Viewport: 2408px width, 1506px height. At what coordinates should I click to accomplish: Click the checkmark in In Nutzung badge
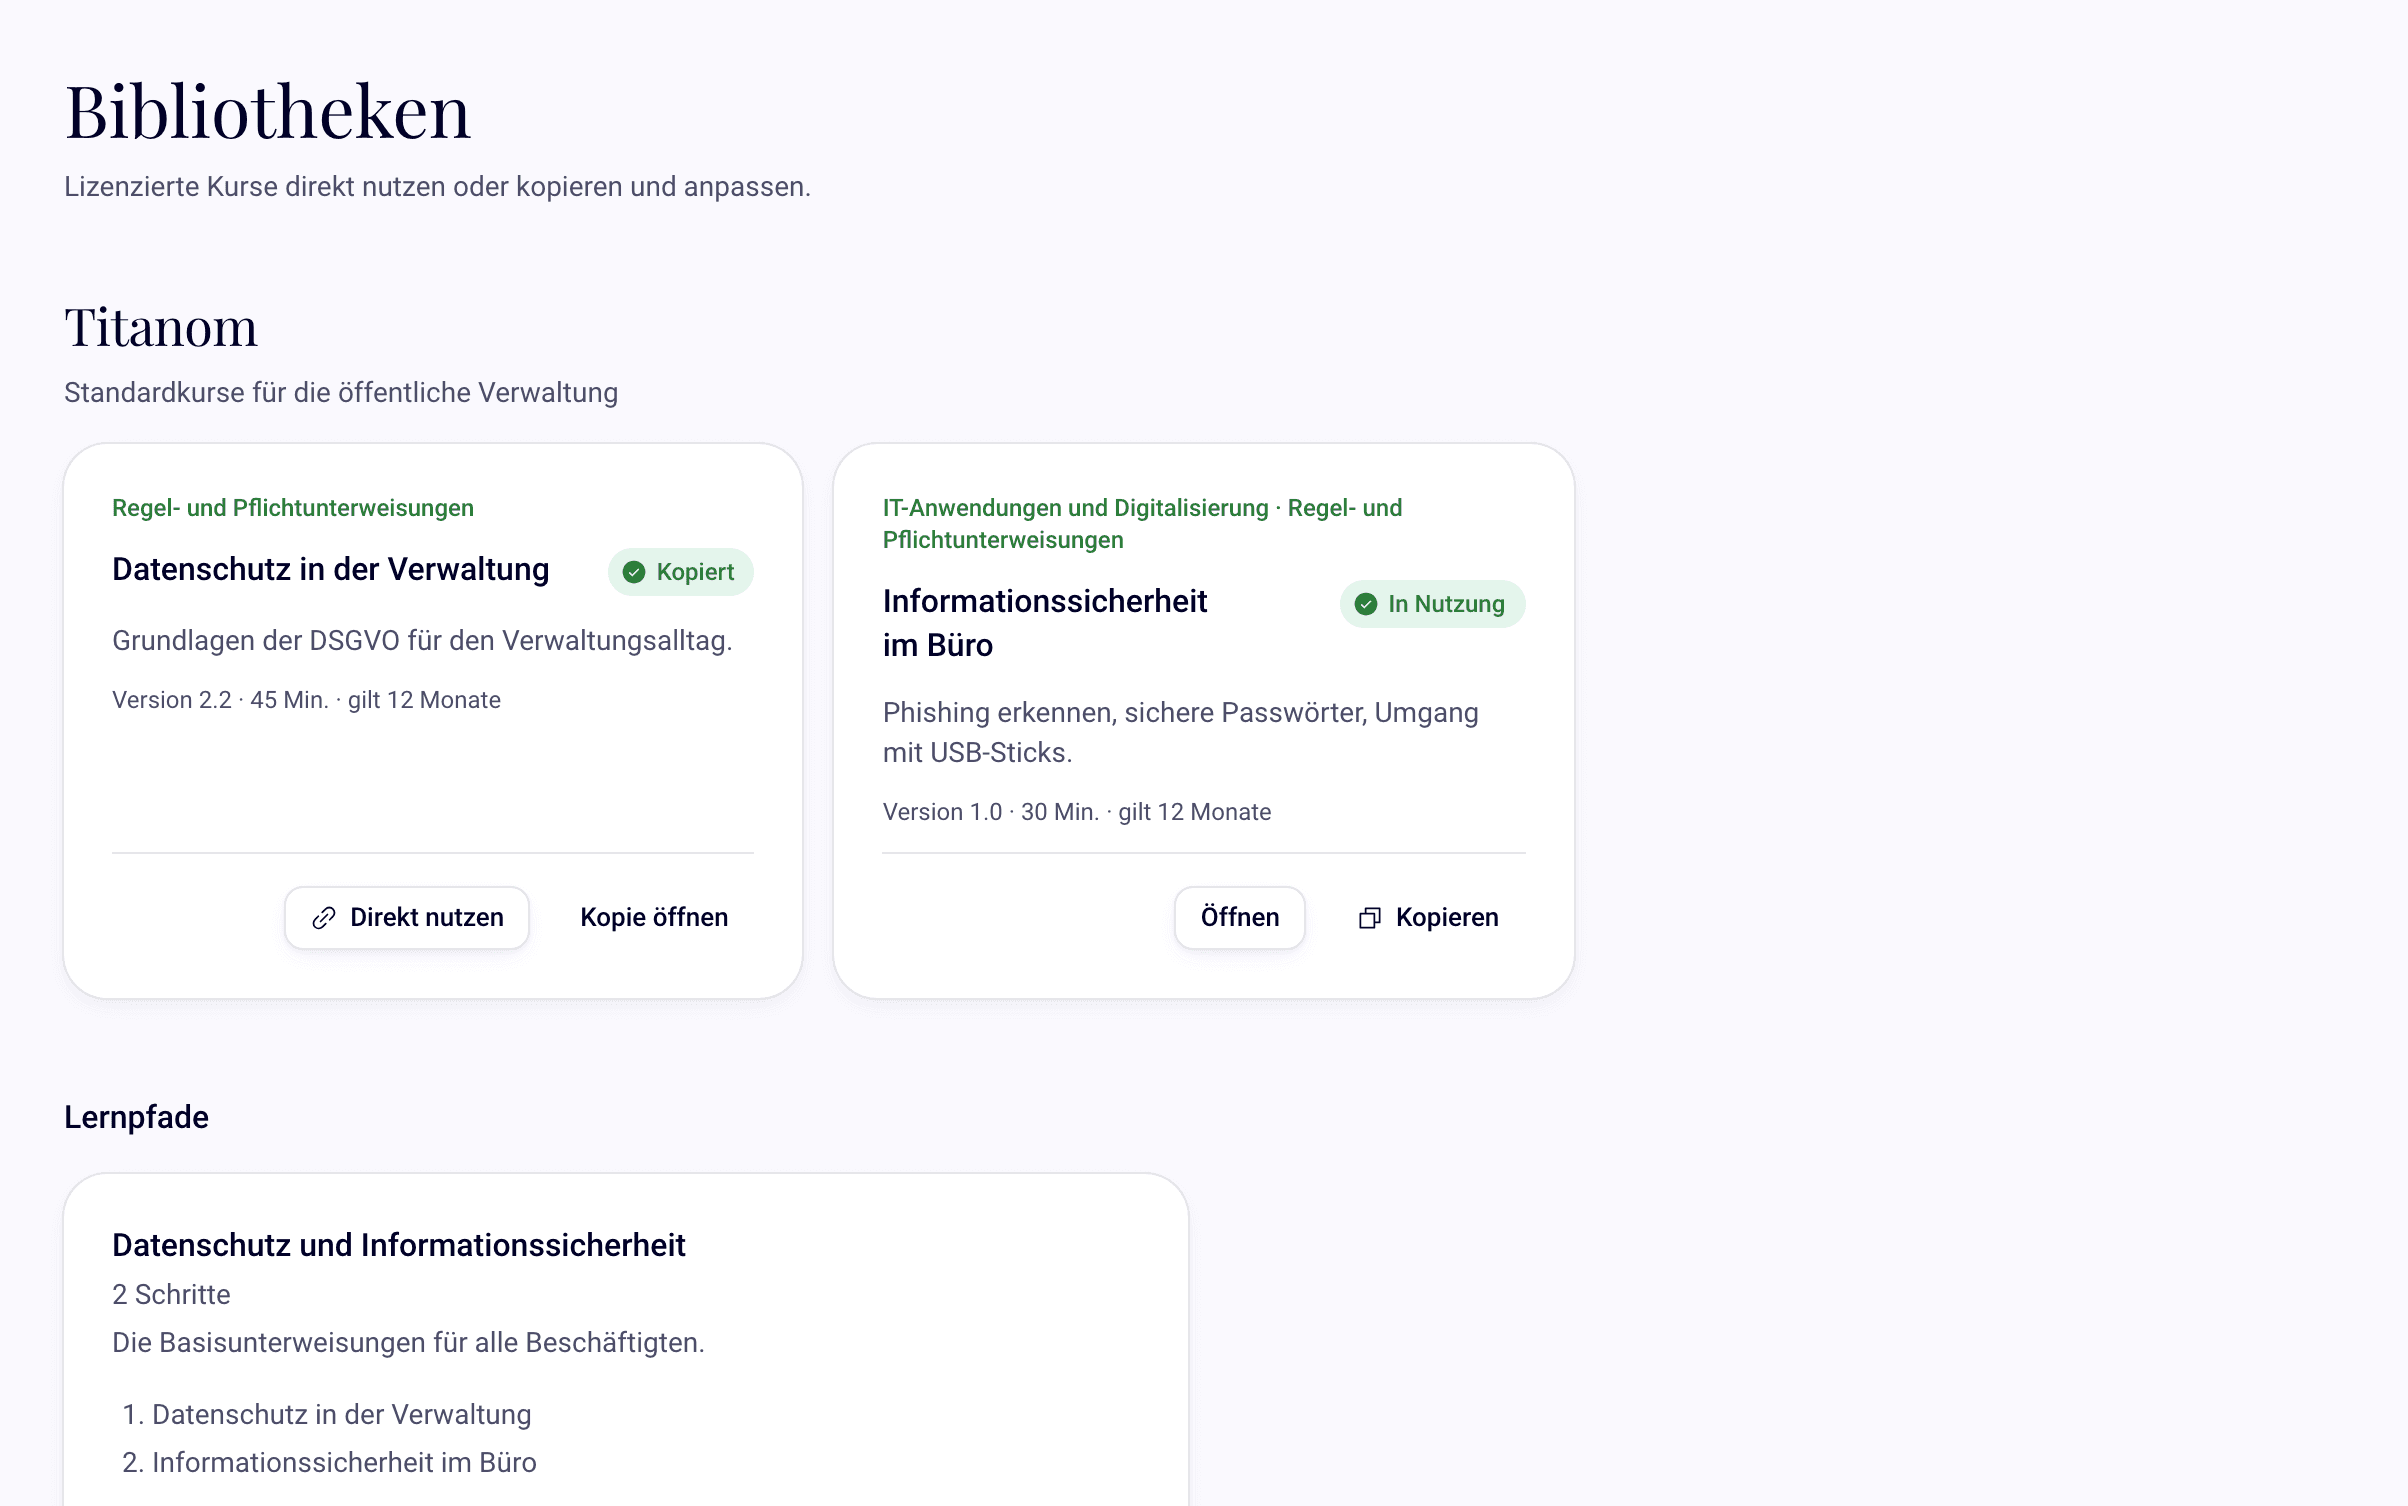1366,604
